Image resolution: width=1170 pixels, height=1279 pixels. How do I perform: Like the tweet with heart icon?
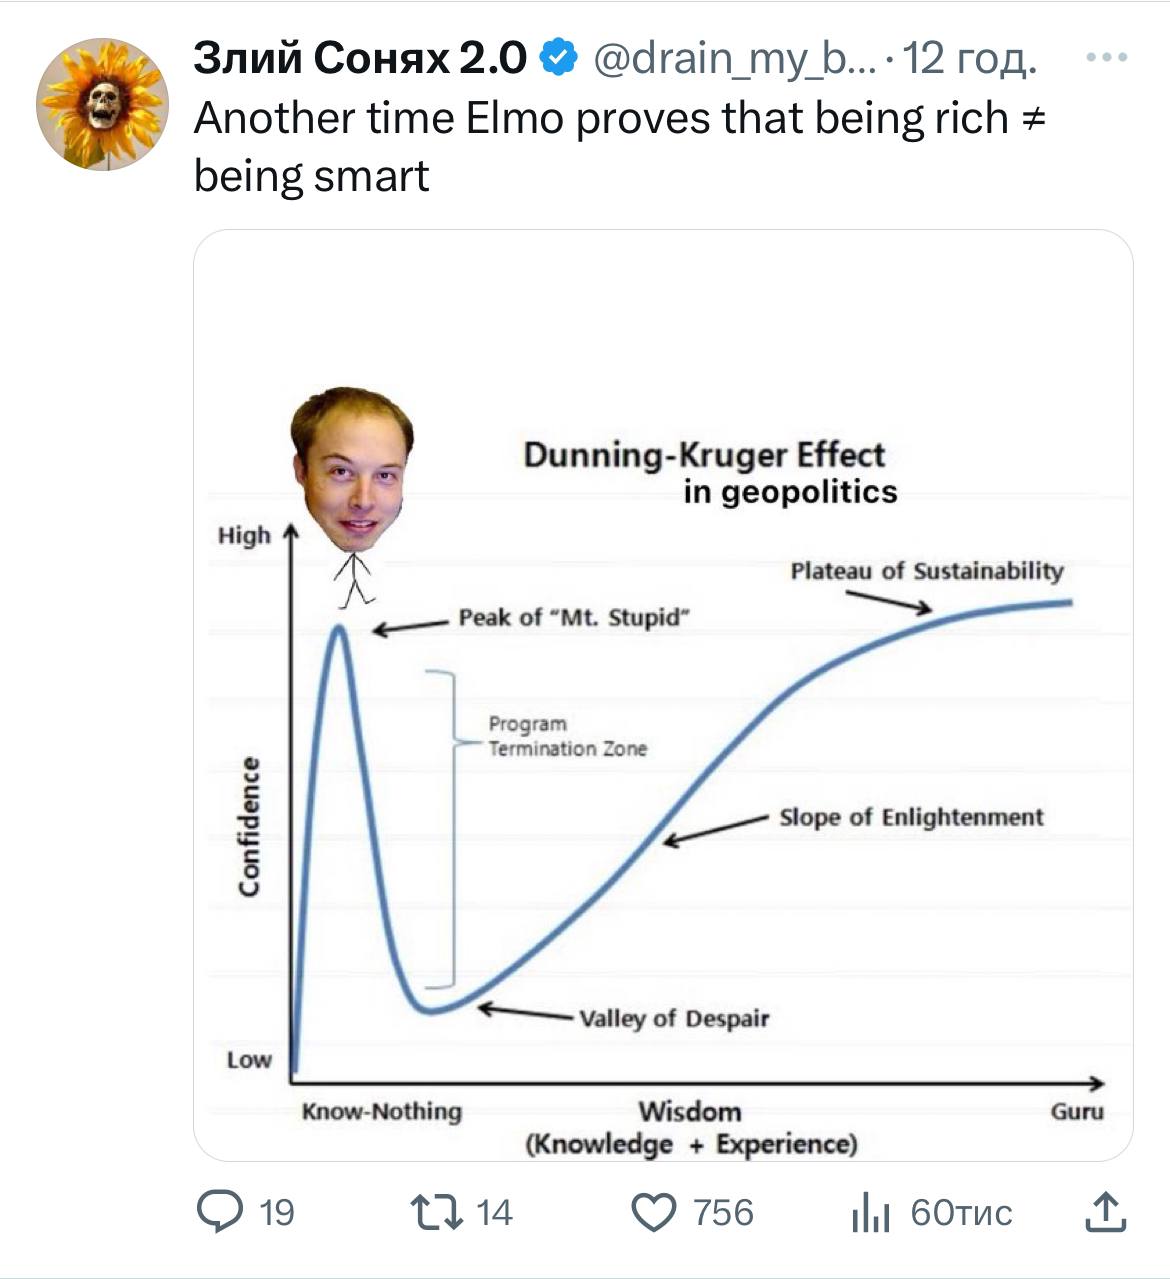tap(654, 1213)
